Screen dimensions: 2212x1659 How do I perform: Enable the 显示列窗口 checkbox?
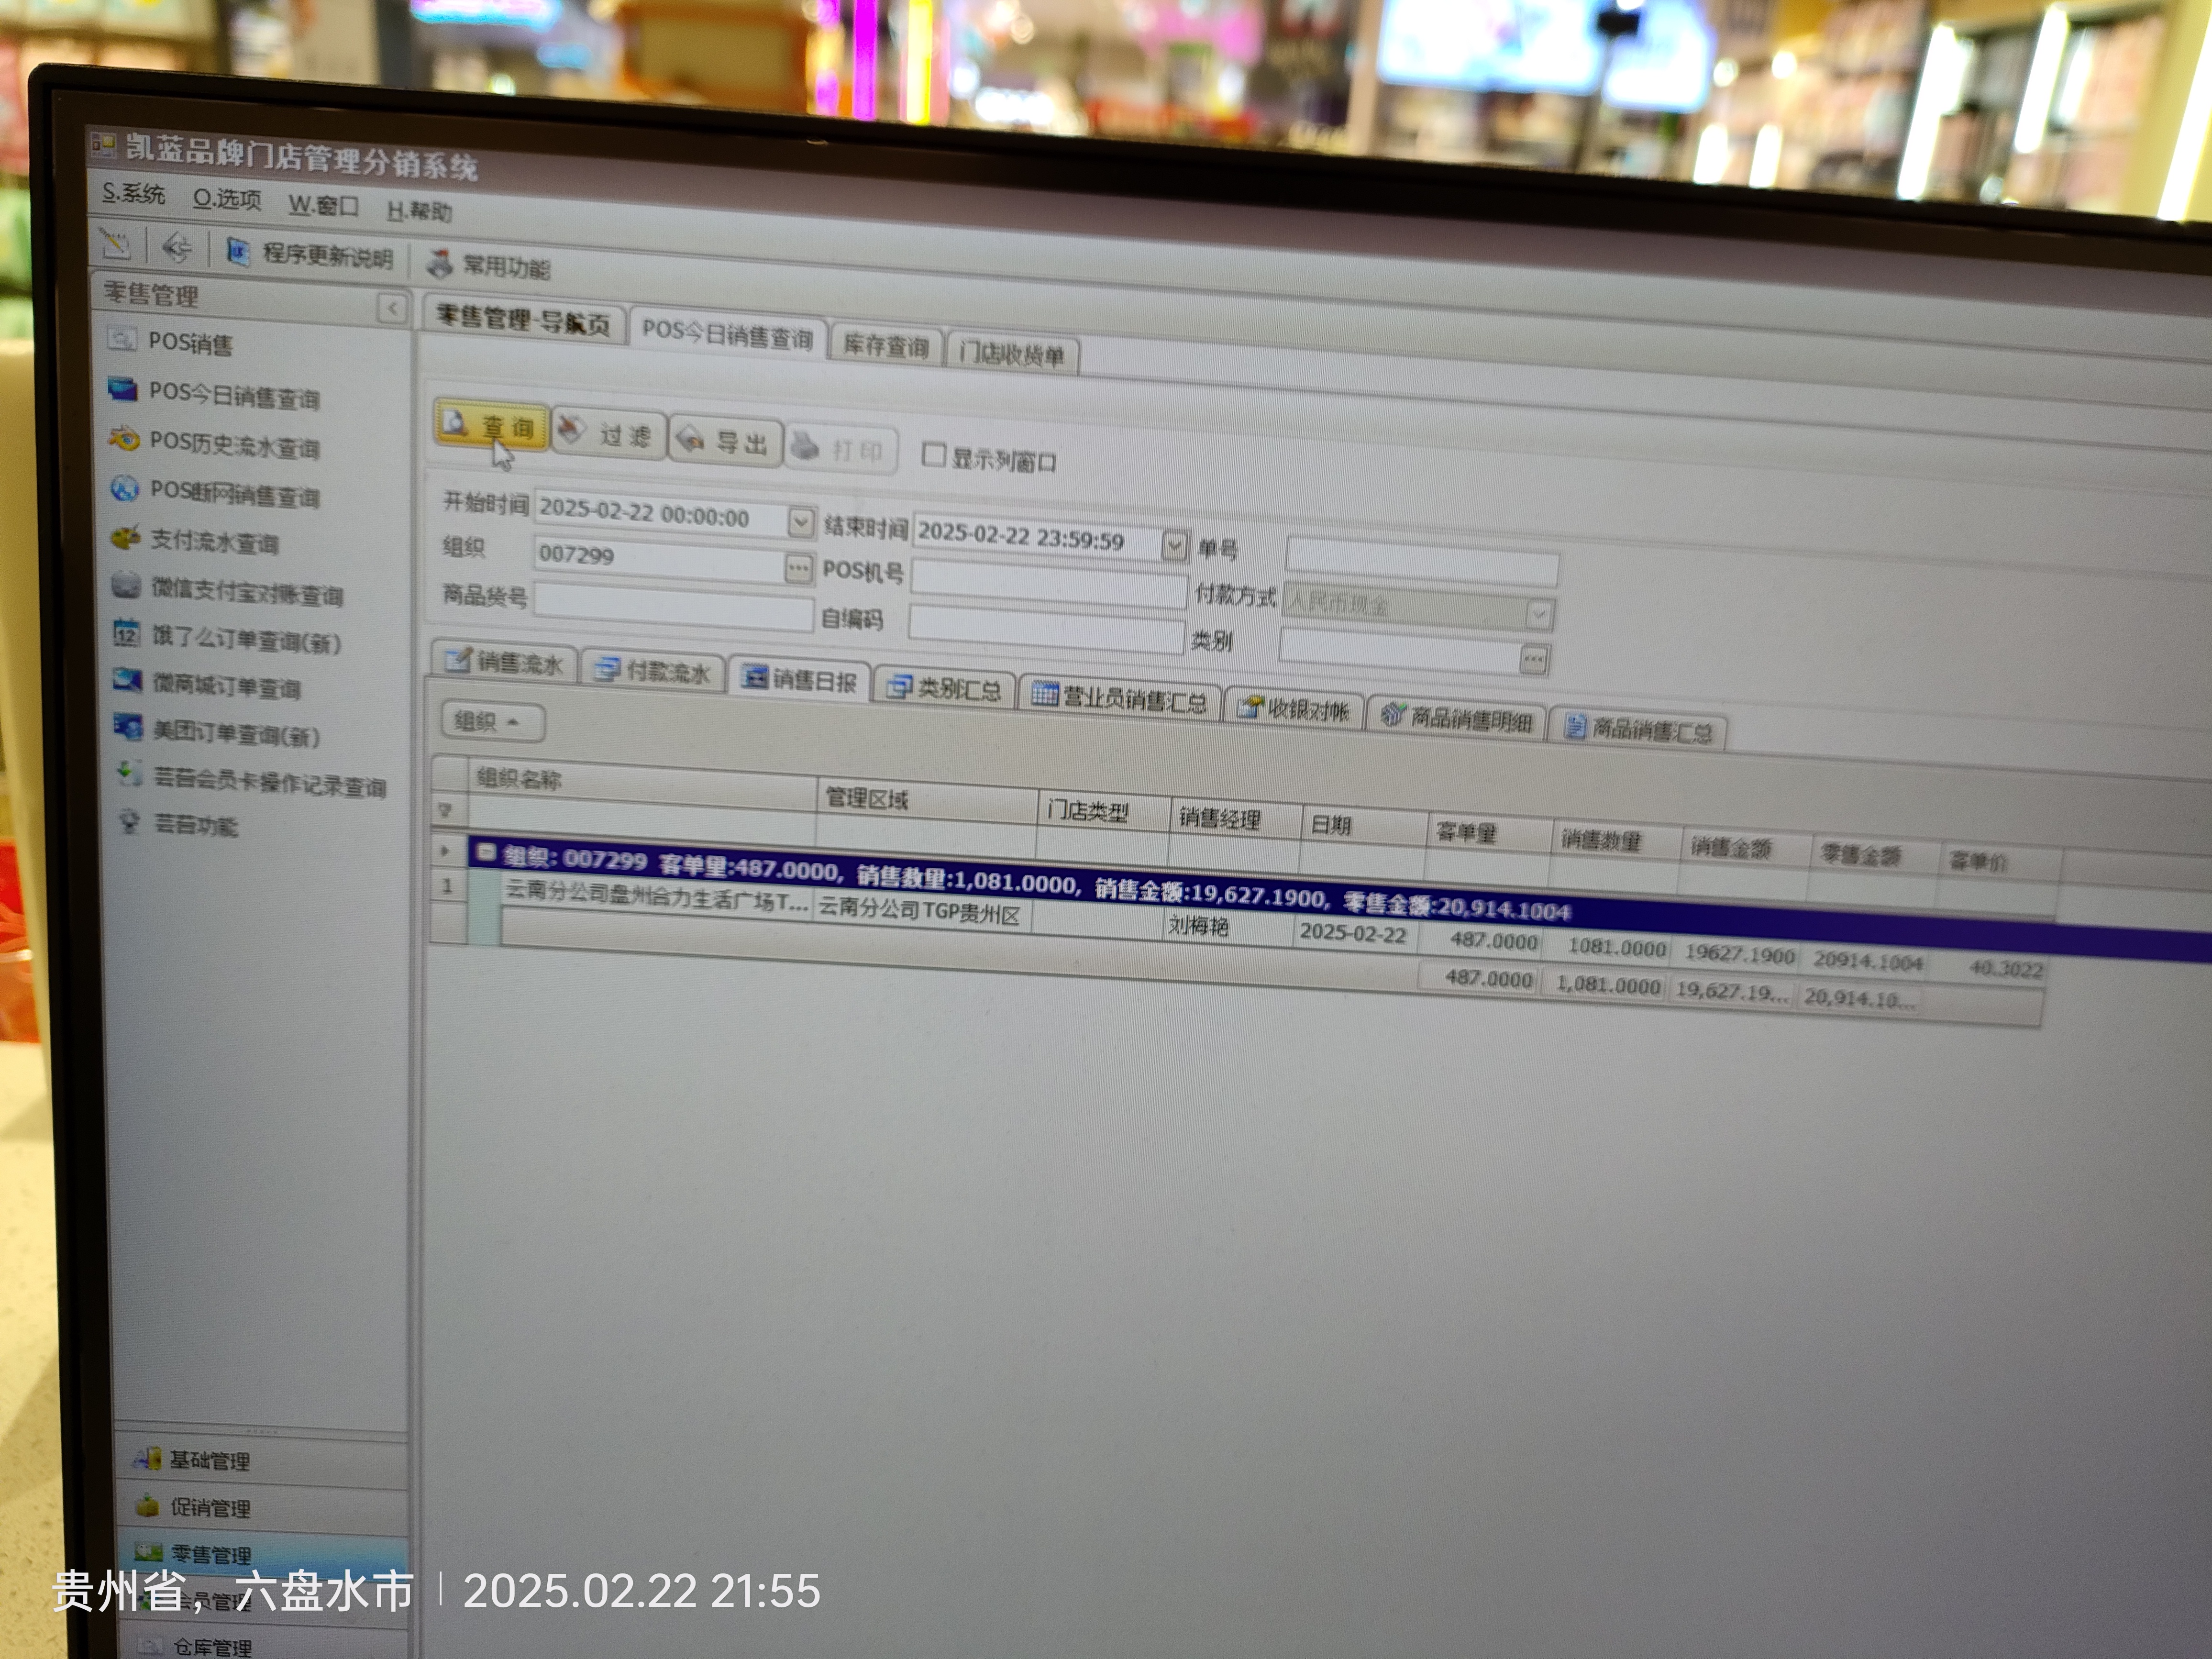933,455
